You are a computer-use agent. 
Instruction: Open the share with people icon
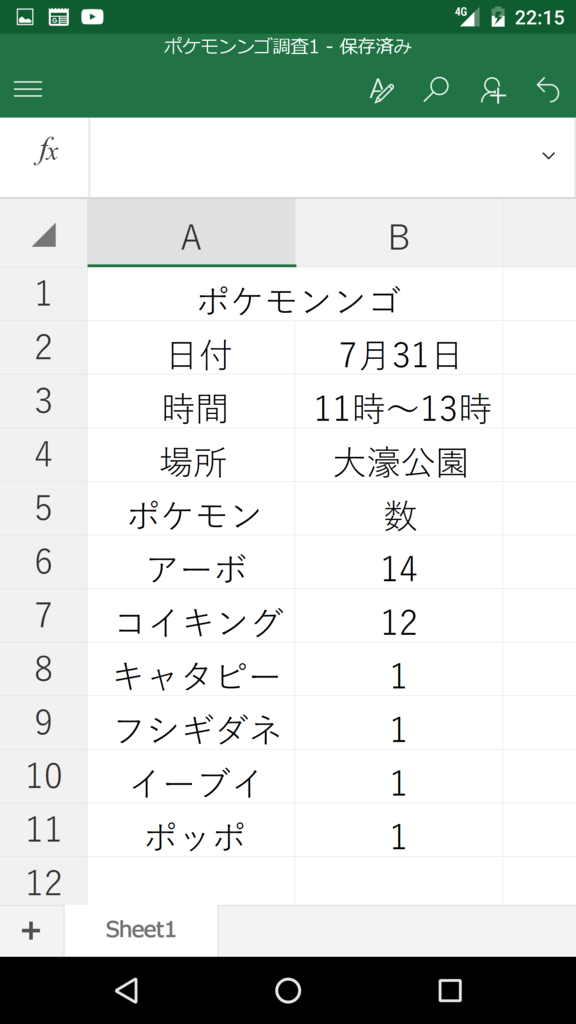click(x=493, y=90)
